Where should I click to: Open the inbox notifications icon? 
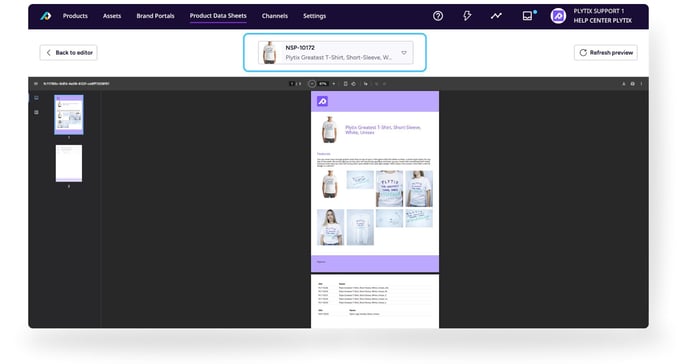coord(528,16)
